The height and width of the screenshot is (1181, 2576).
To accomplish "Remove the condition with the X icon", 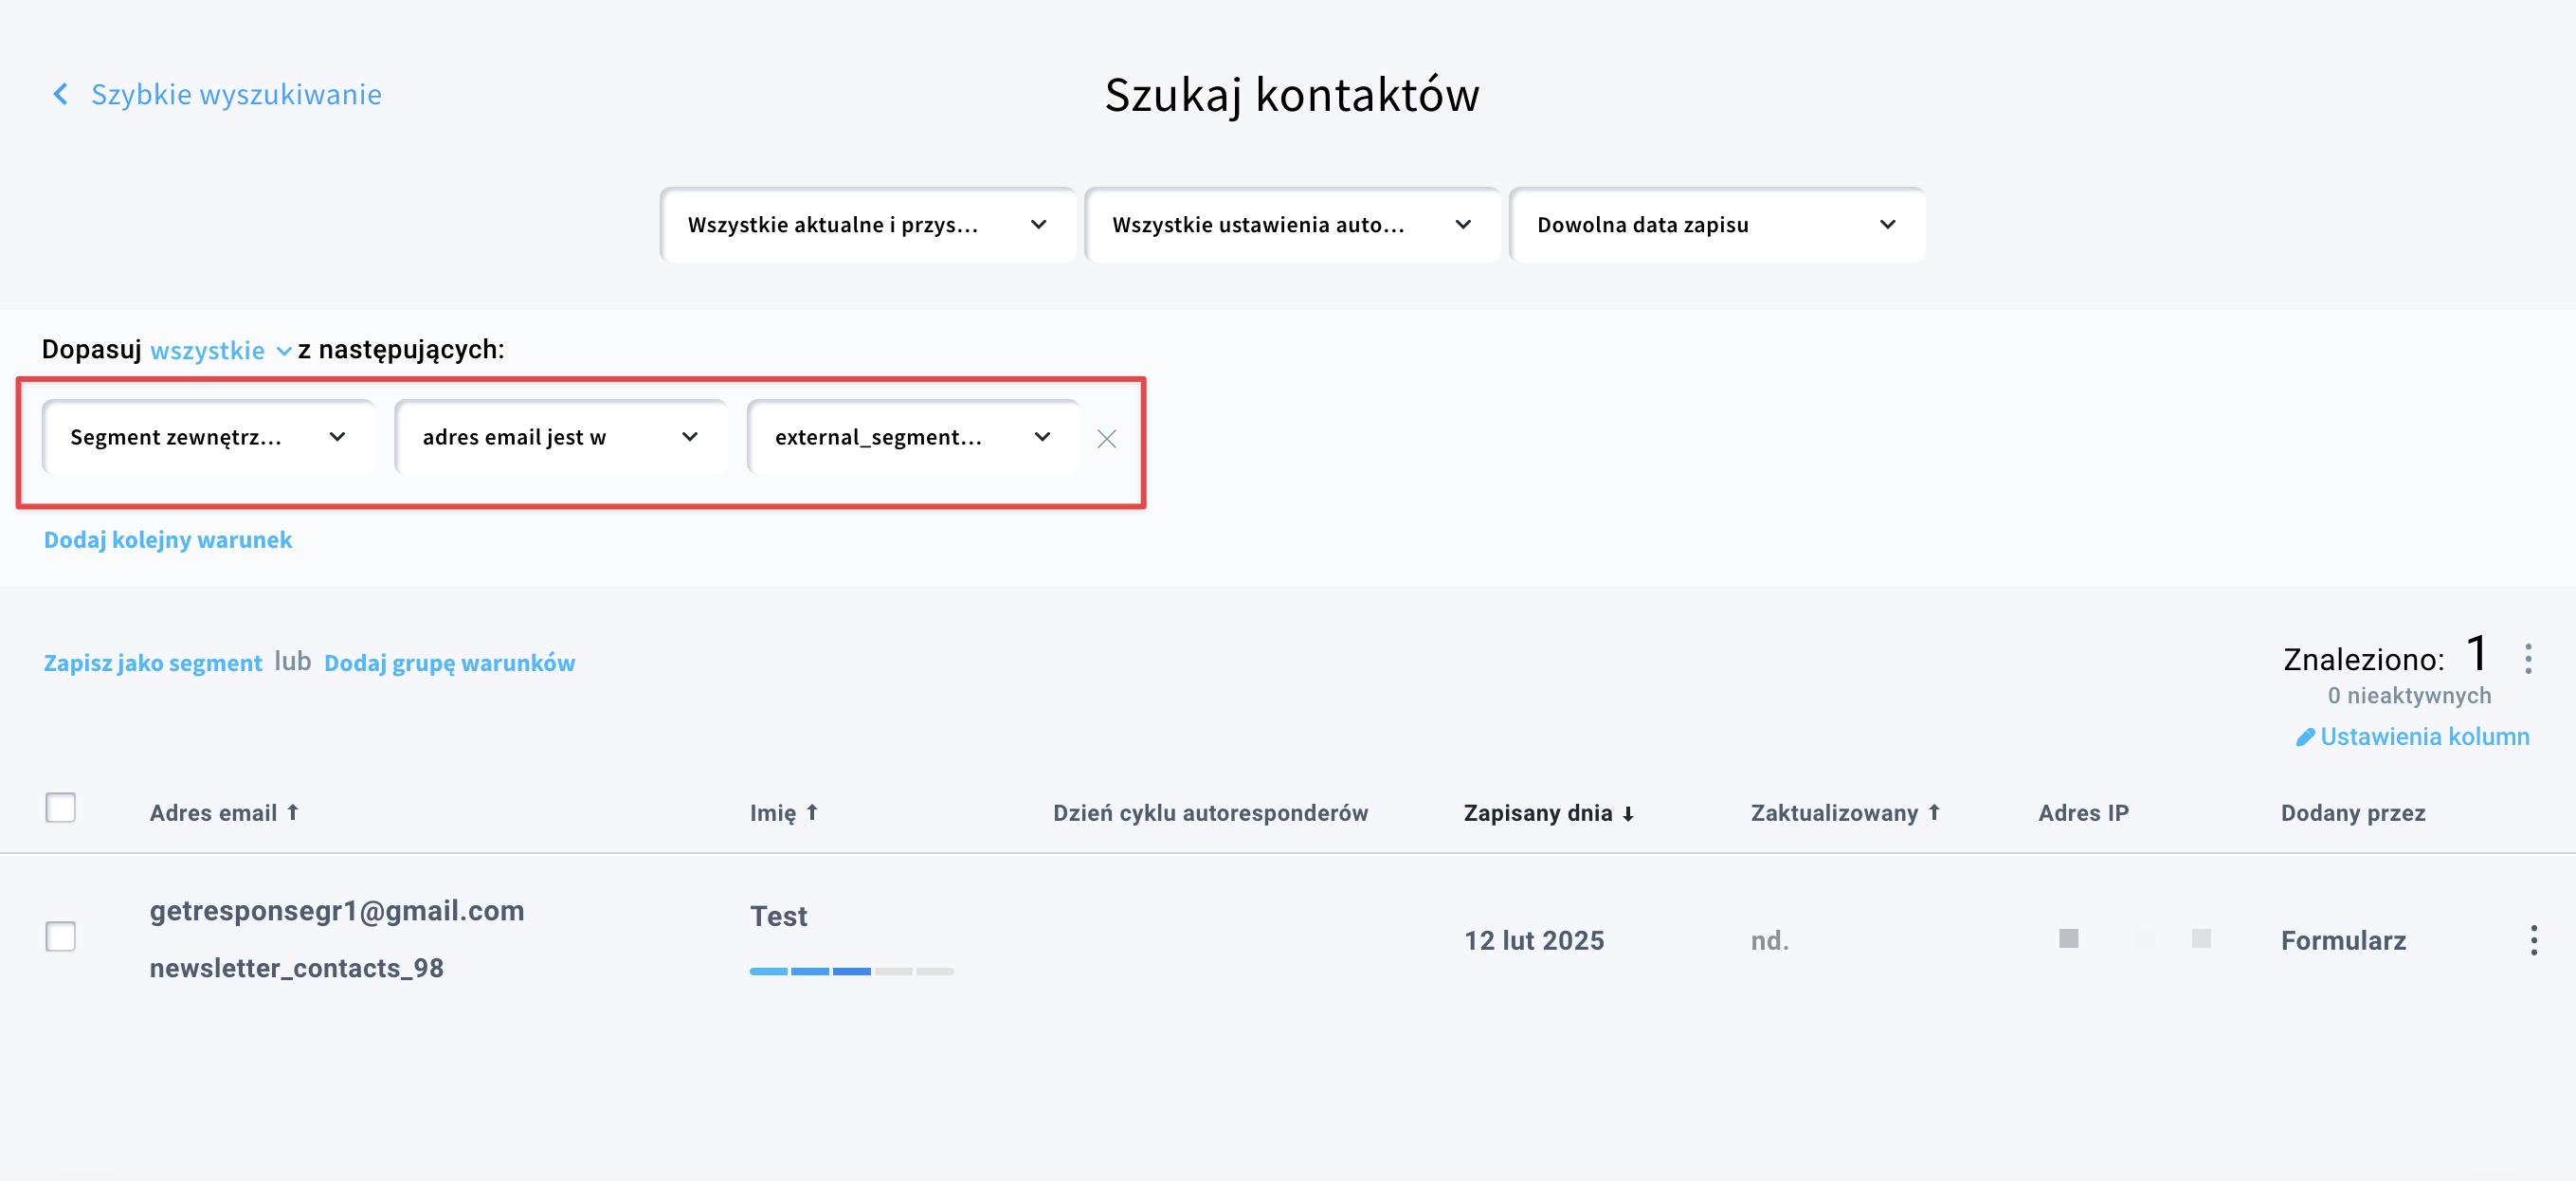I will pos(1106,438).
